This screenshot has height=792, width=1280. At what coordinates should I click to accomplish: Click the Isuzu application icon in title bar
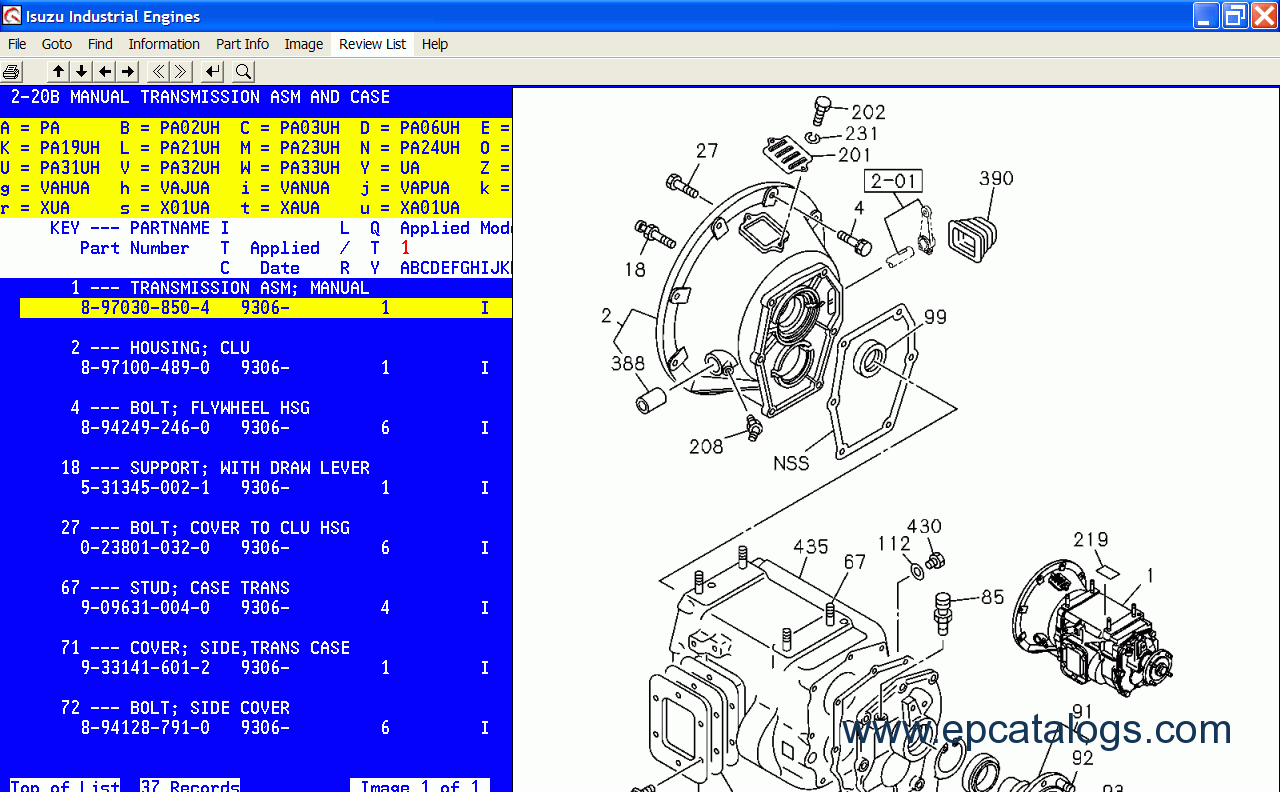[12, 16]
